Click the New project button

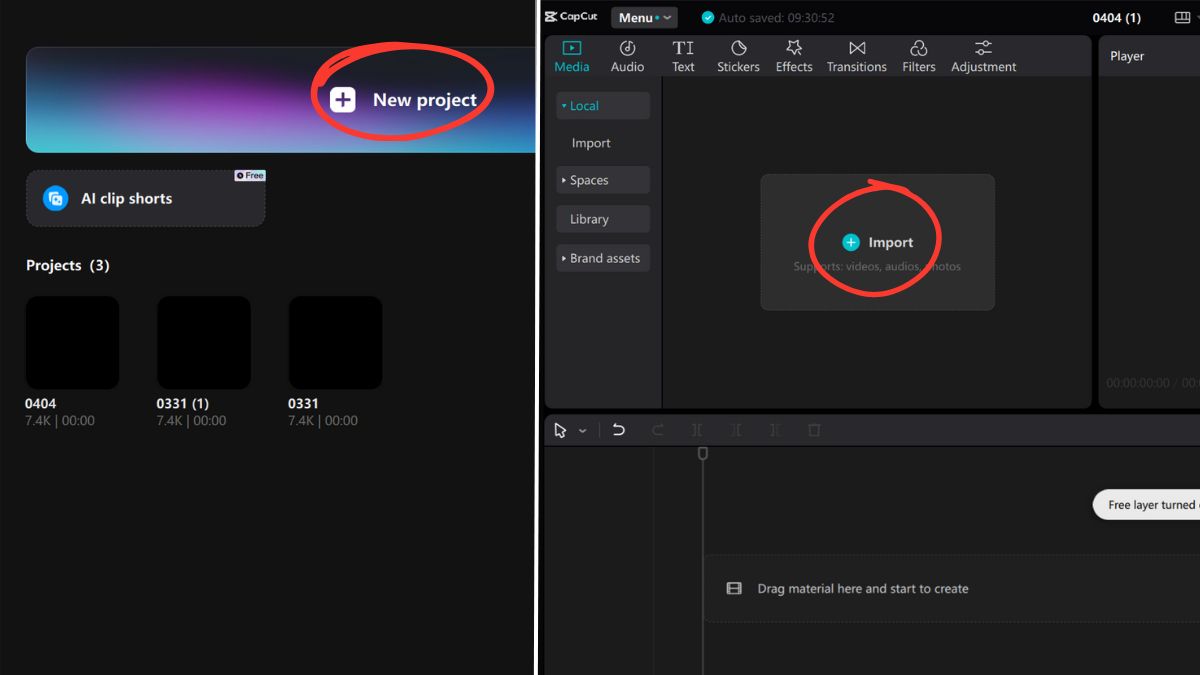404,100
